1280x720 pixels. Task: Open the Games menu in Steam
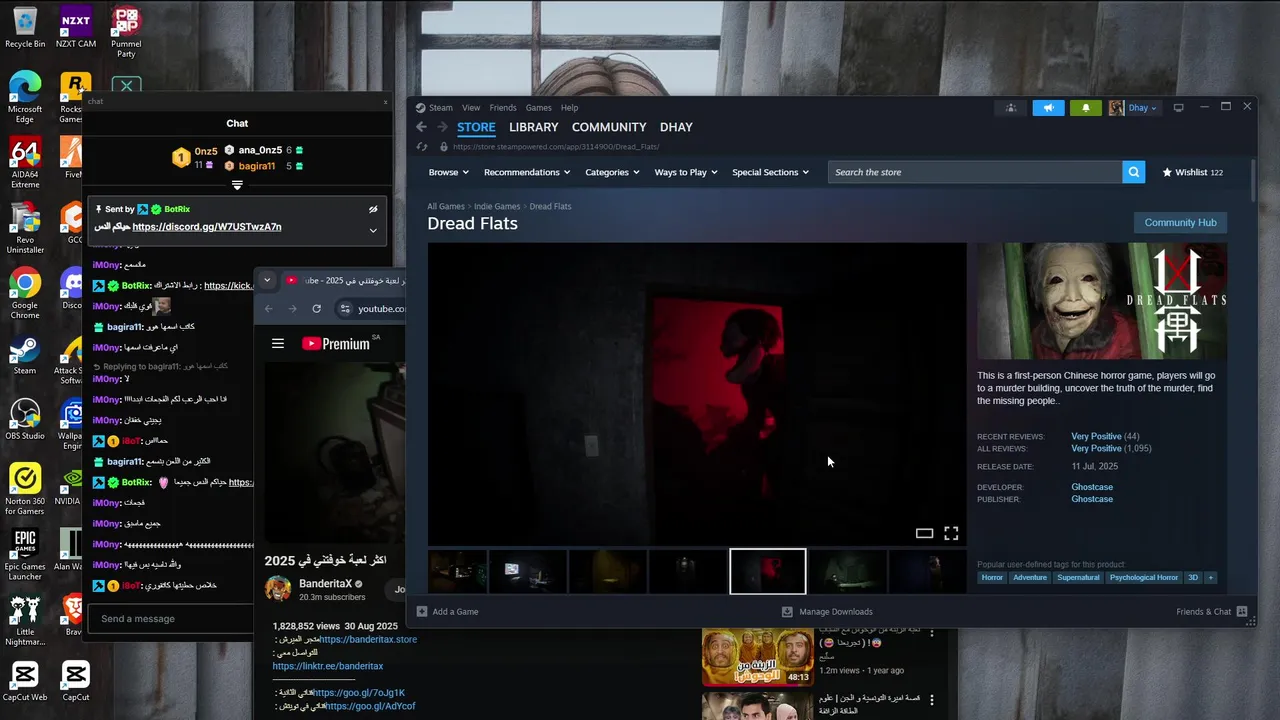[539, 108]
